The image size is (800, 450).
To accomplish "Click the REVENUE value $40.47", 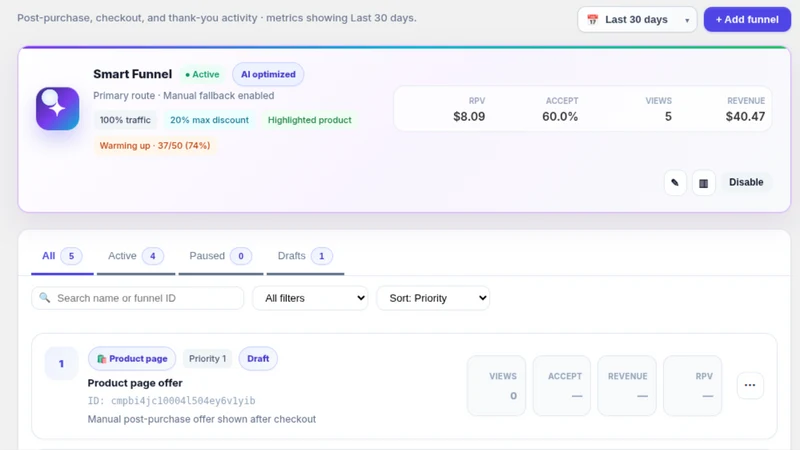I will pyautogui.click(x=745, y=116).
